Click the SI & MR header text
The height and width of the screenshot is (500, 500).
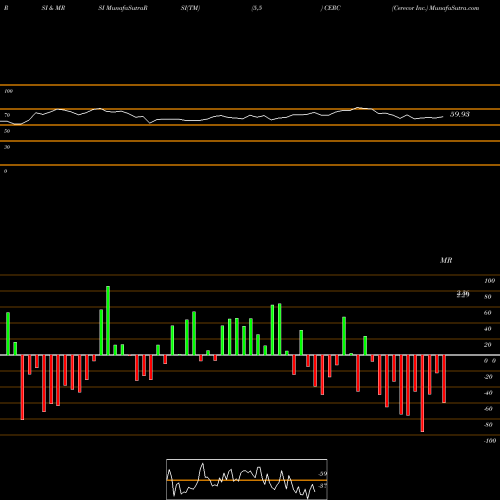coord(53,8)
